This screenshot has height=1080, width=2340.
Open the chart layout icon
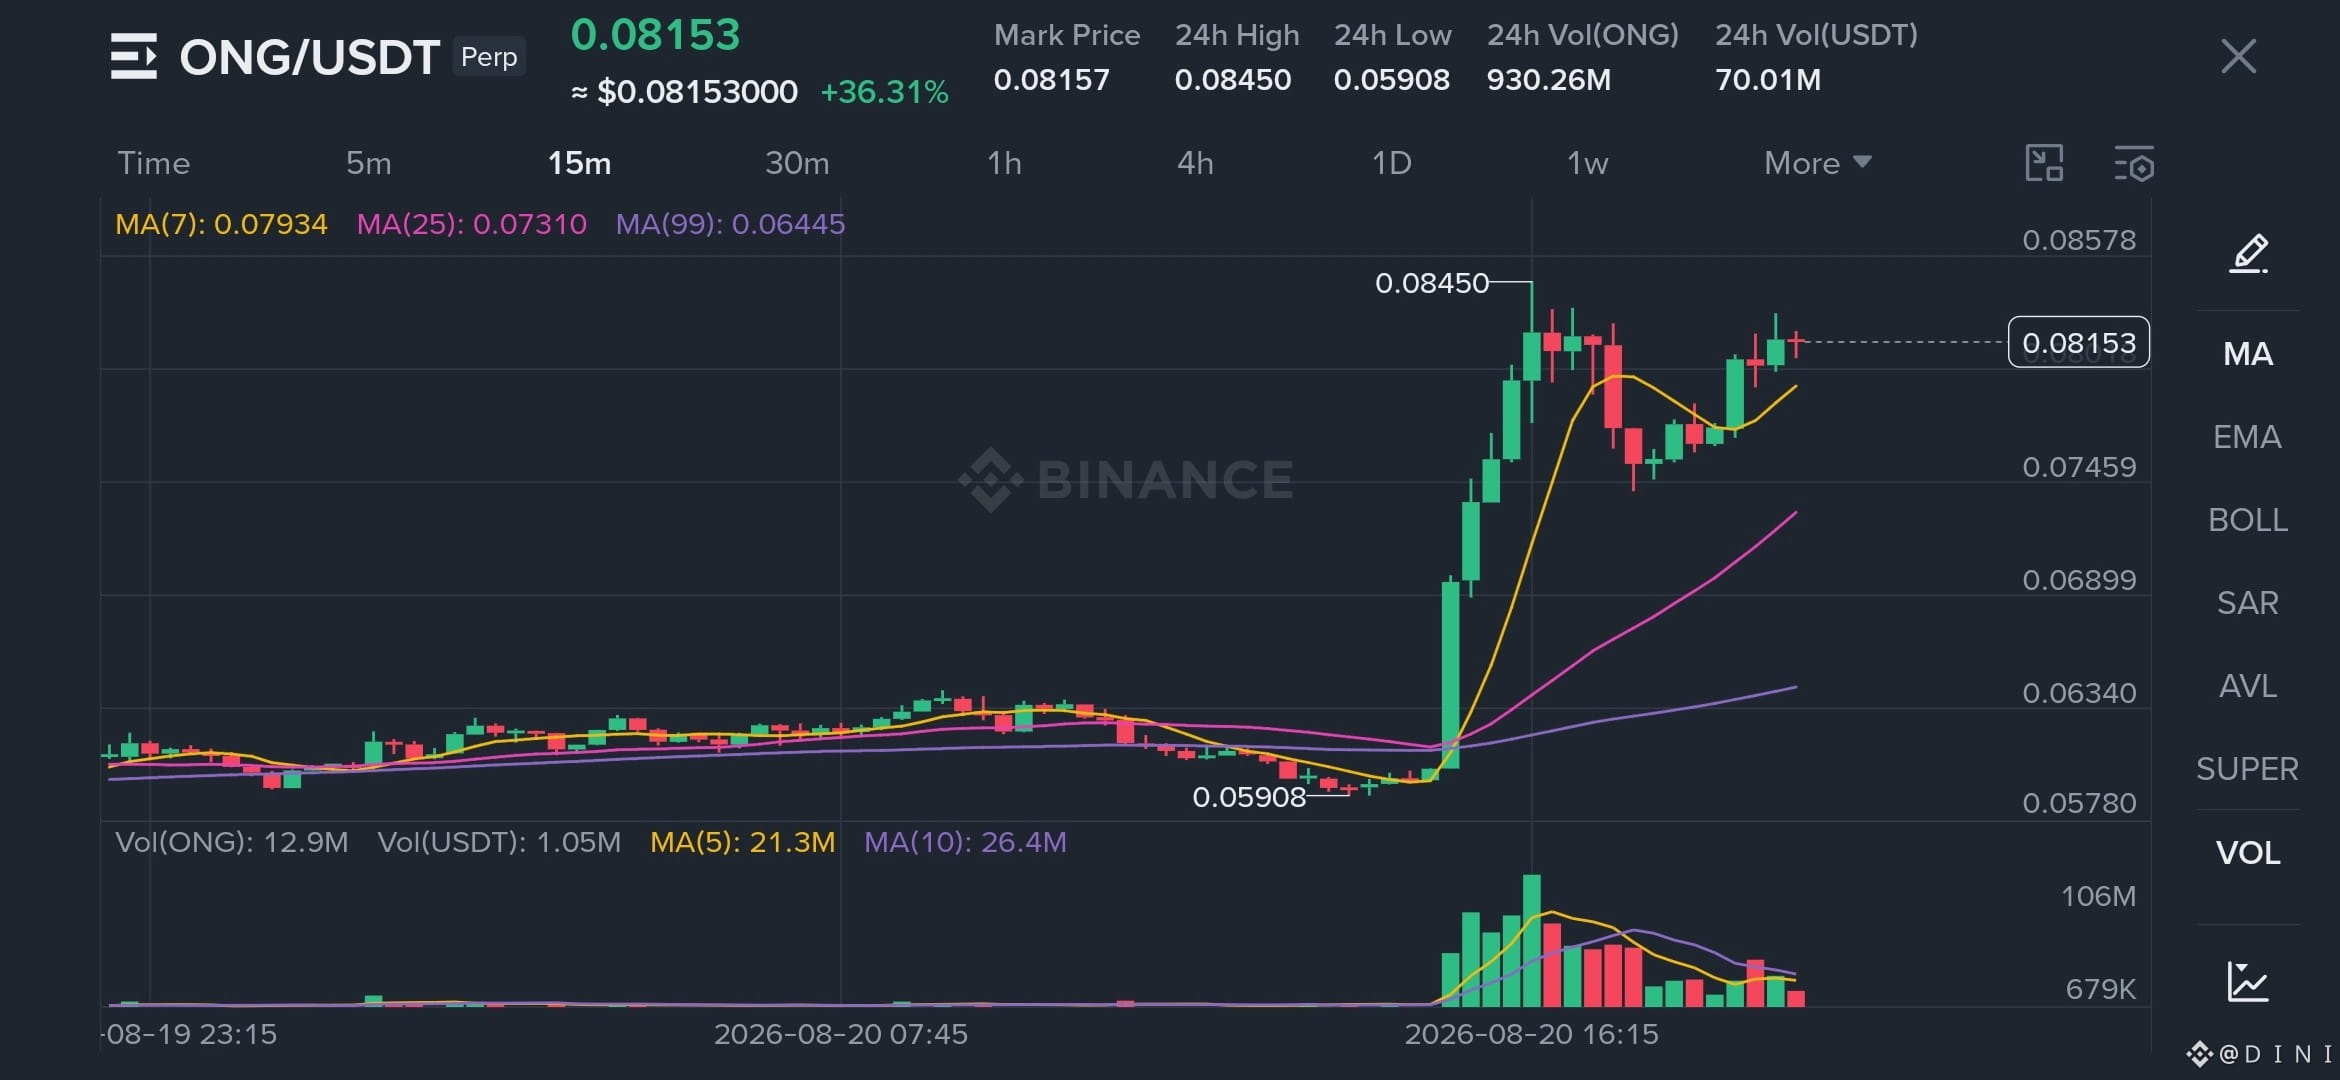(2044, 163)
